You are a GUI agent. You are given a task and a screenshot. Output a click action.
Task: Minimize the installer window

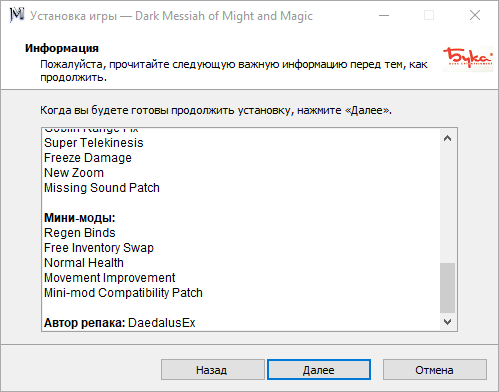384,15
